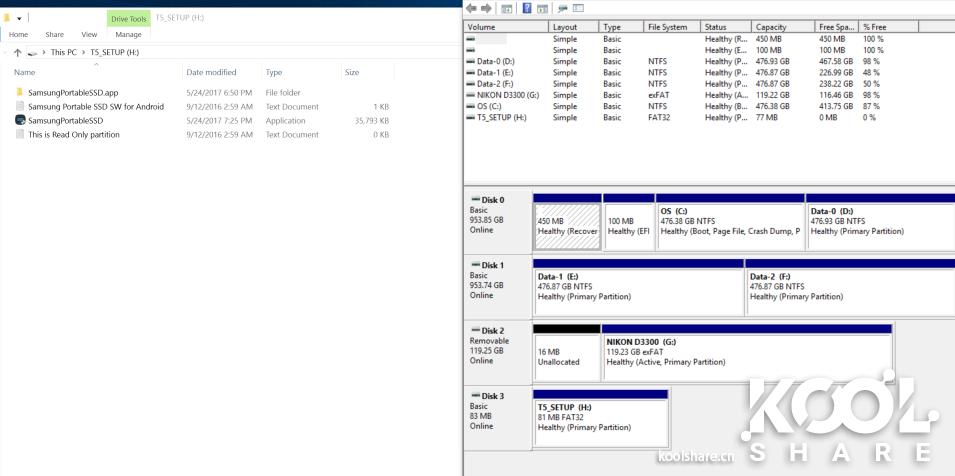Click the Back arrow in Disk Management toolbar
Image resolution: width=955 pixels, height=476 pixels.
[x=471, y=9]
